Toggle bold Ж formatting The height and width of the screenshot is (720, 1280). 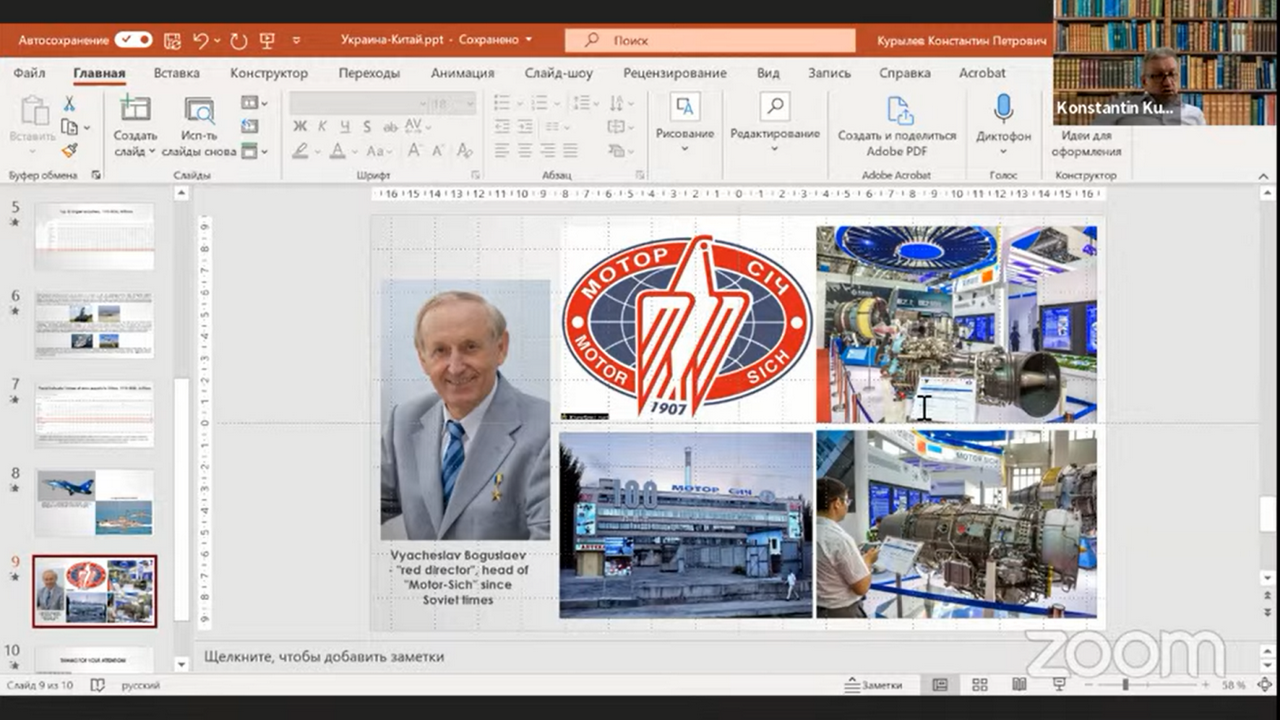point(299,127)
